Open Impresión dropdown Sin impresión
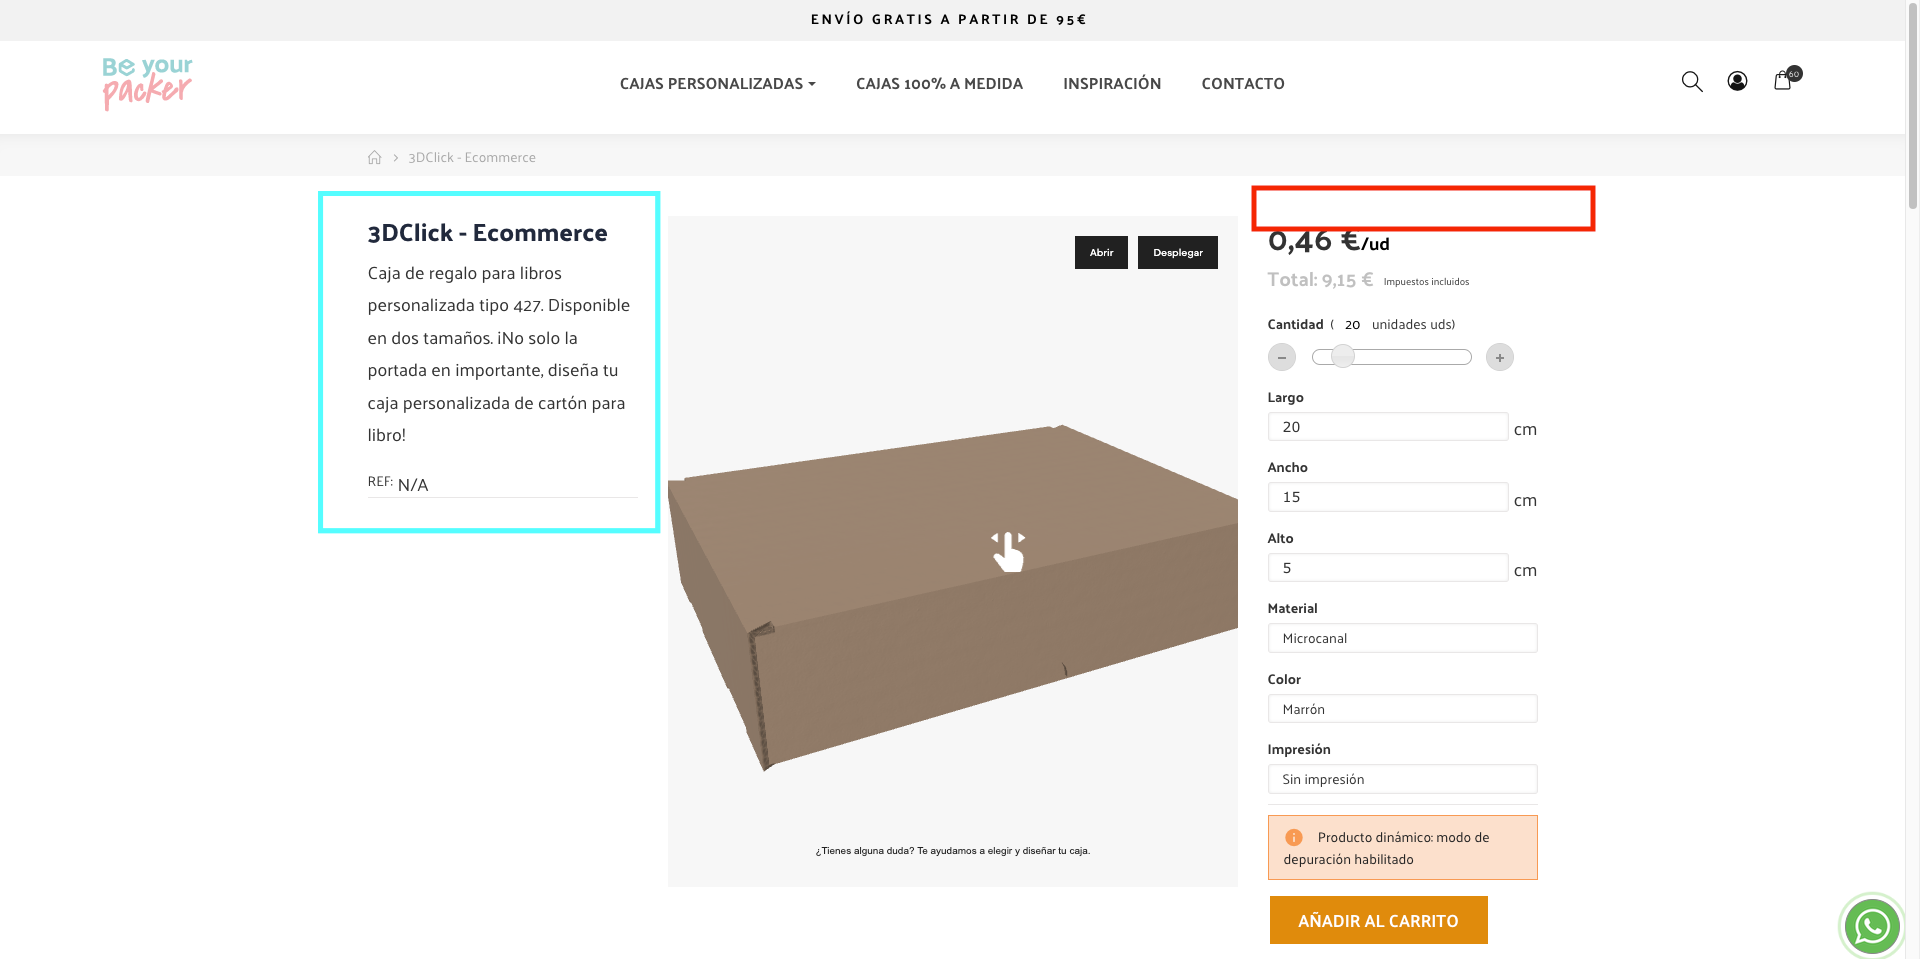1920x959 pixels. pyautogui.click(x=1402, y=779)
